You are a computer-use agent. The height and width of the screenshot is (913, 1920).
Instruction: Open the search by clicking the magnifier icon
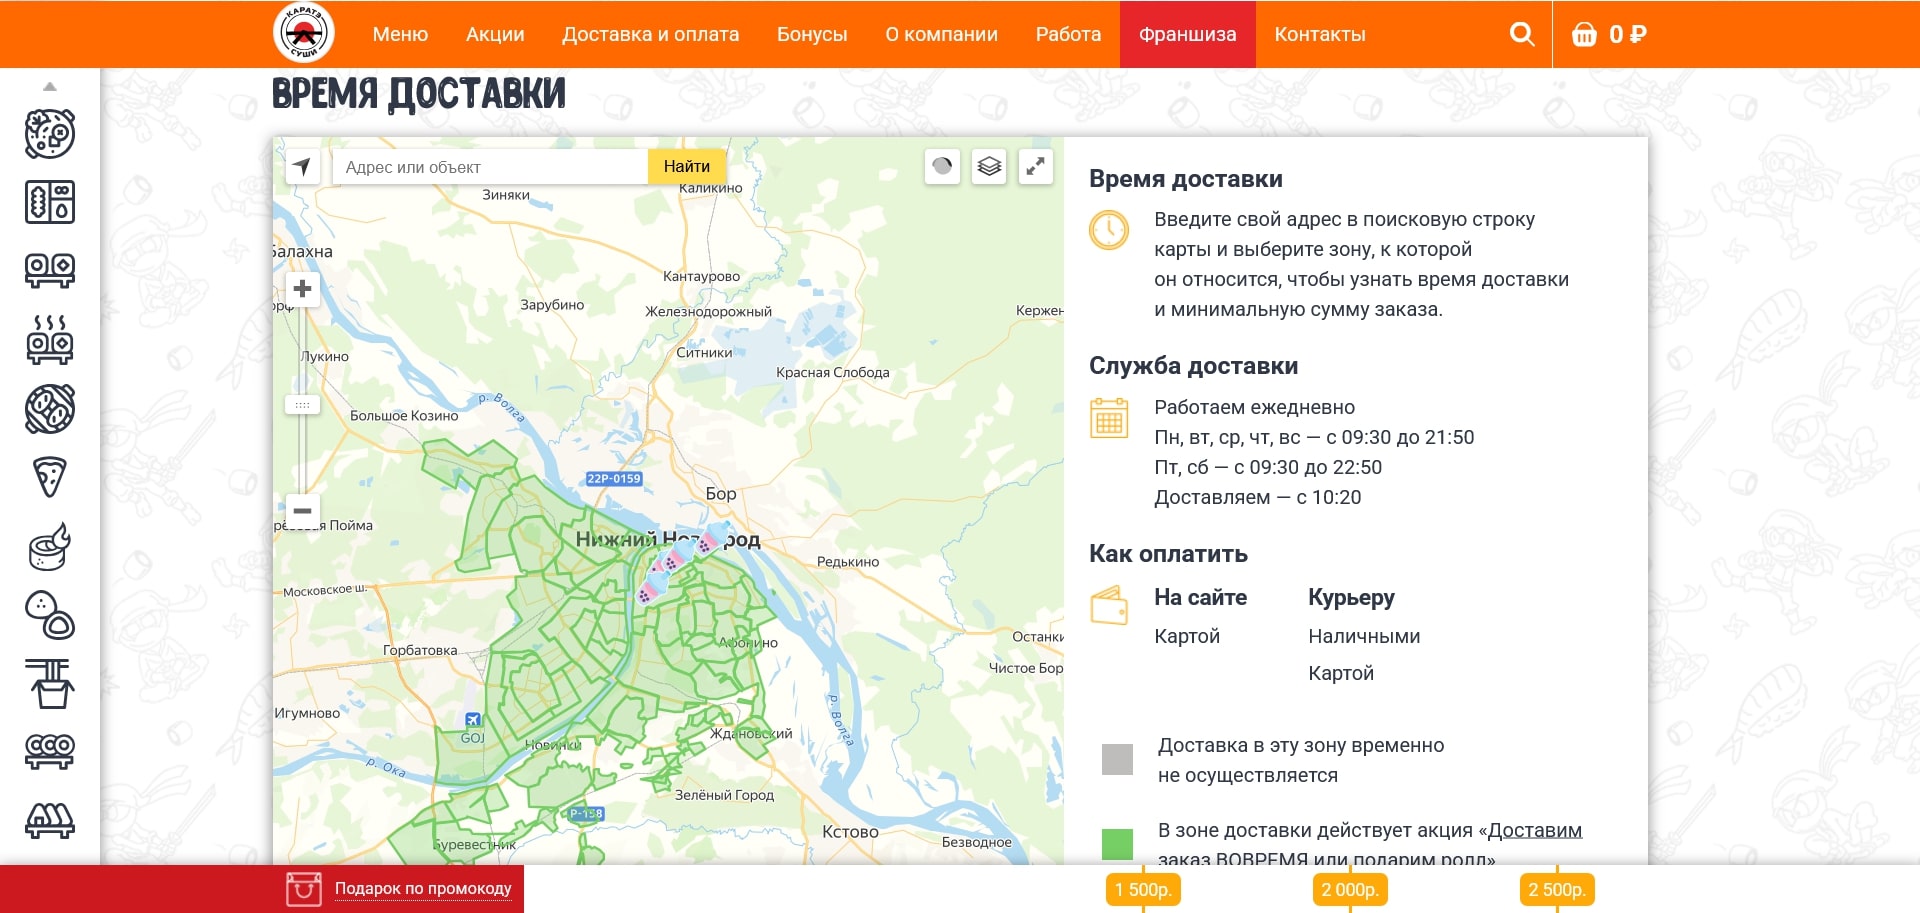pyautogui.click(x=1523, y=34)
